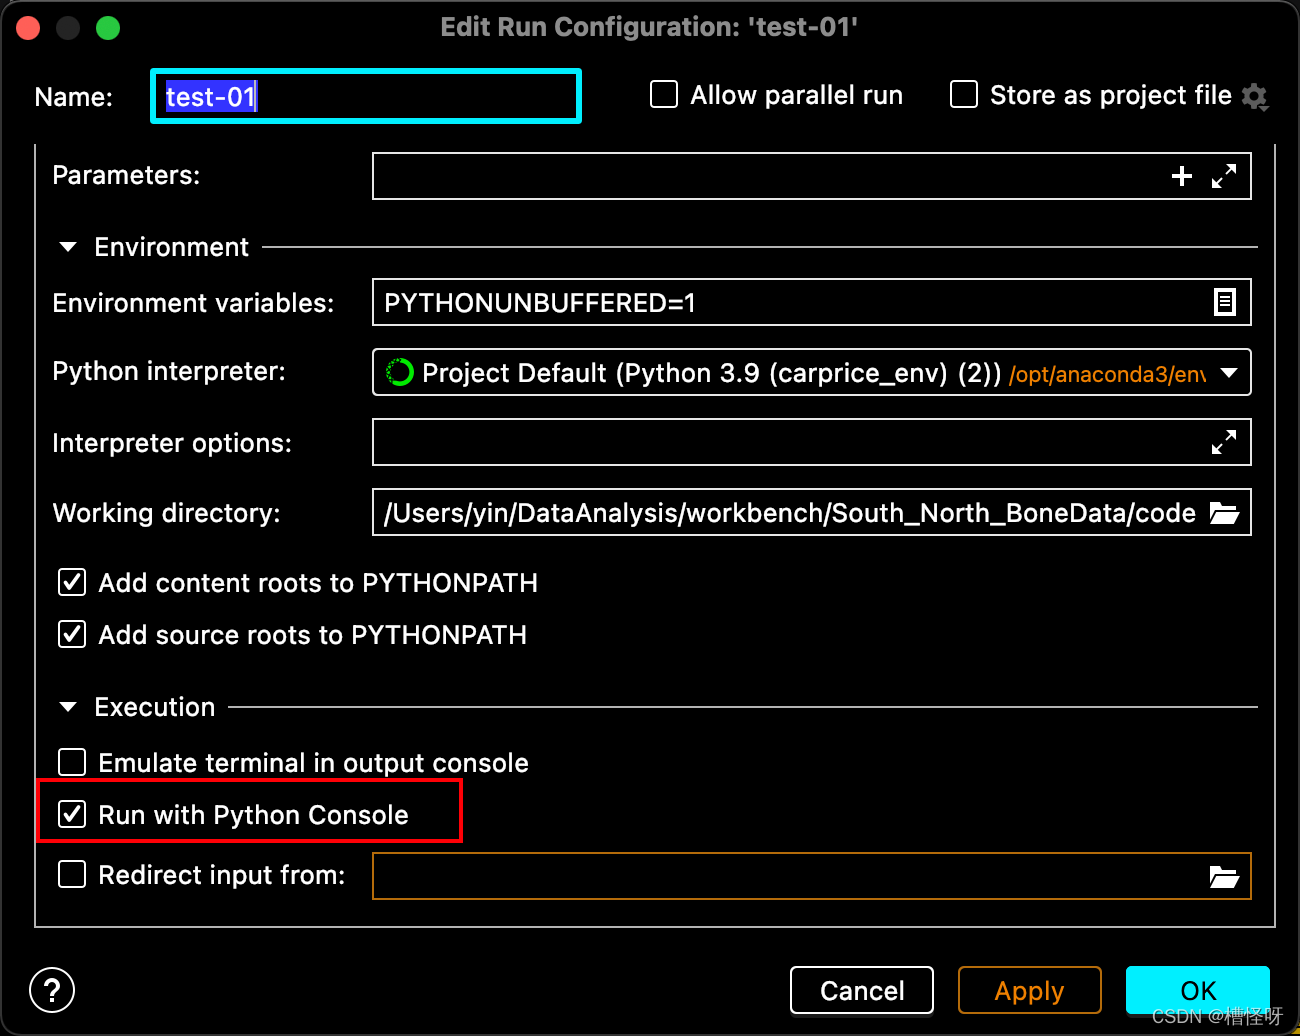1300x1036 pixels.
Task: Click the Apply button
Action: 1030,990
